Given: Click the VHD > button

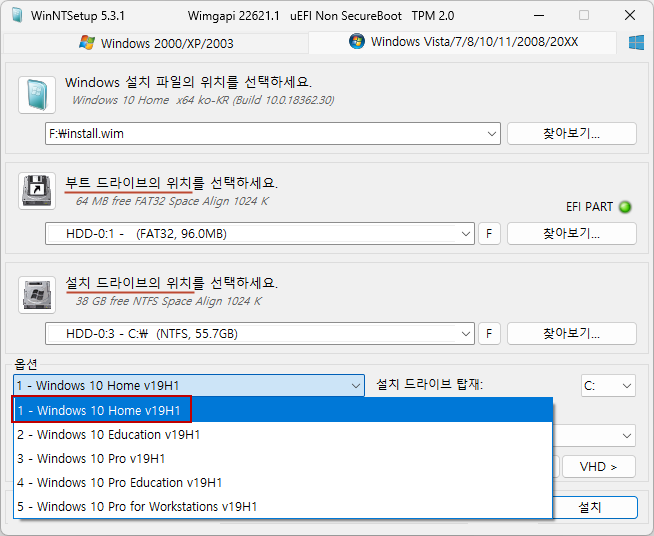Looking at the screenshot, I should (x=599, y=466).
